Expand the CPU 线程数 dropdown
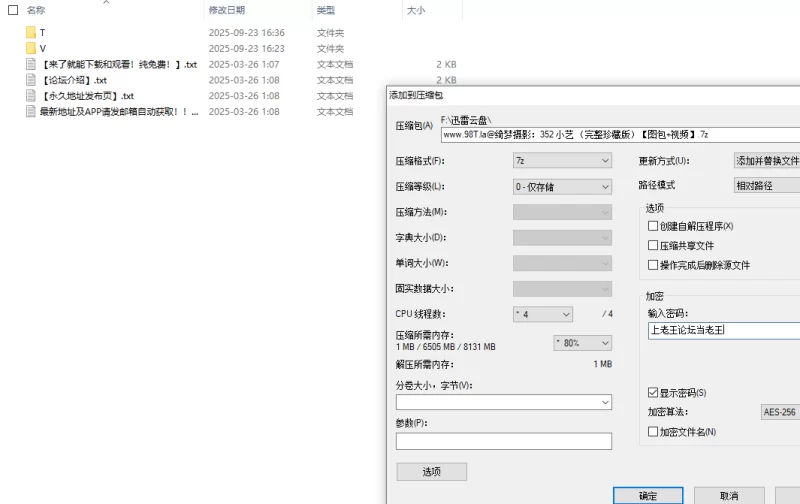The image size is (800, 504). (543, 314)
